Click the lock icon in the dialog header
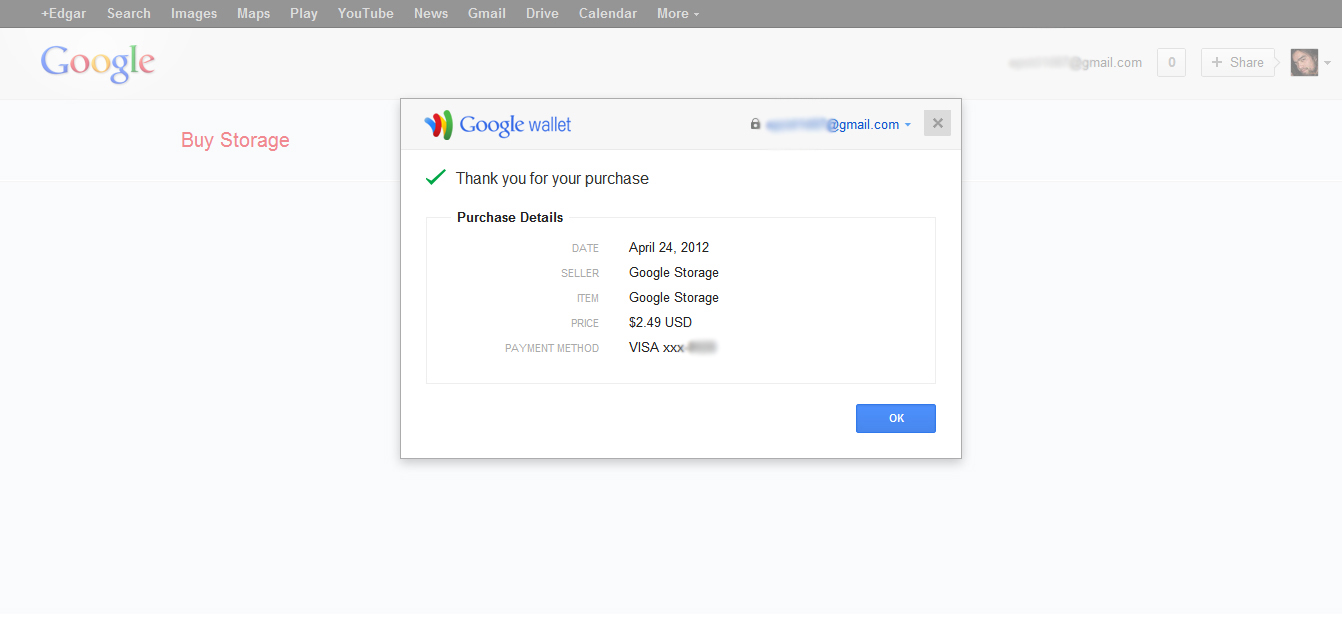 (x=755, y=124)
